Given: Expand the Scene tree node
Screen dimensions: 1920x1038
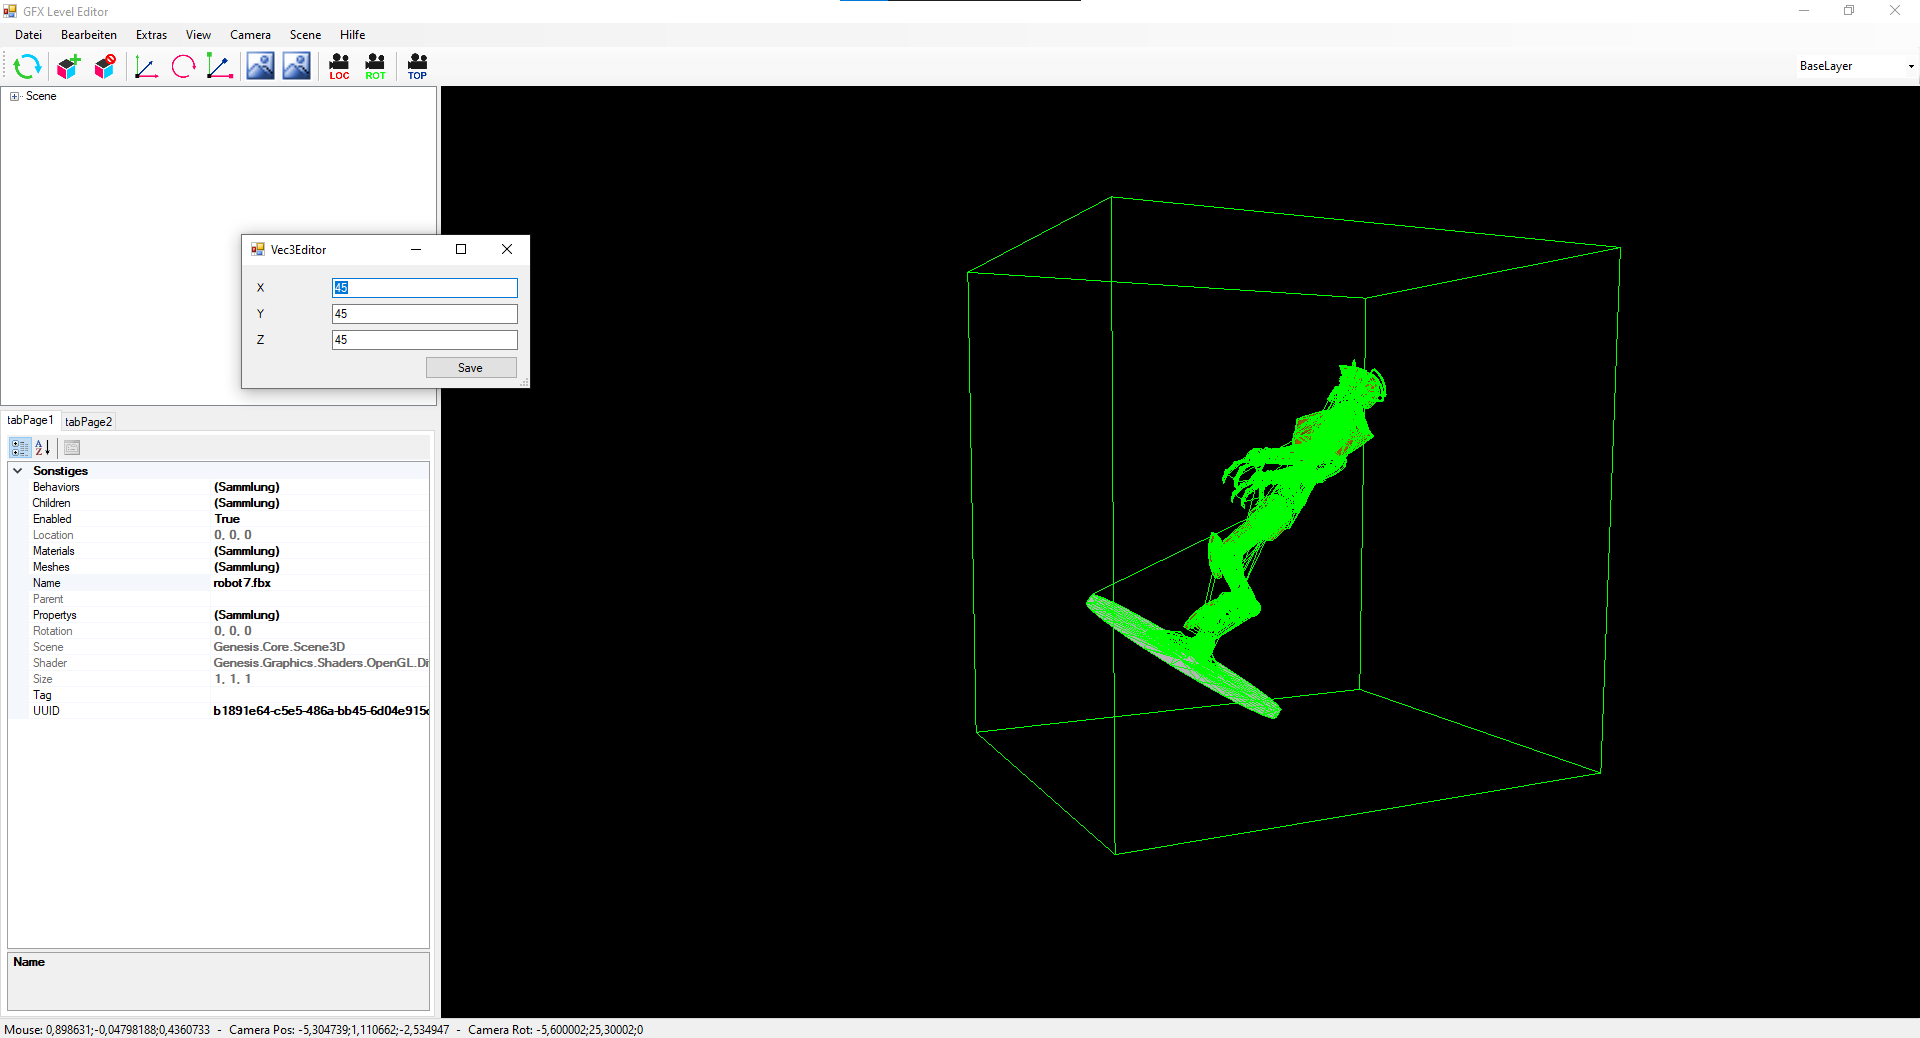Looking at the screenshot, I should tap(15, 97).
